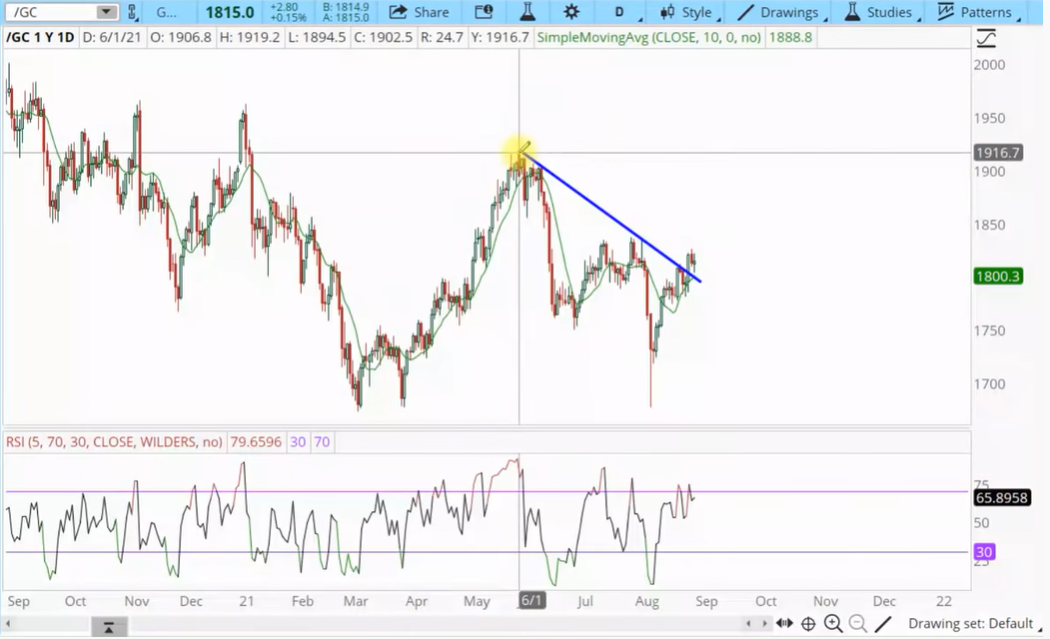Zoom out with the magnifier minus icon
This screenshot has width=1050, height=639.
858,623
